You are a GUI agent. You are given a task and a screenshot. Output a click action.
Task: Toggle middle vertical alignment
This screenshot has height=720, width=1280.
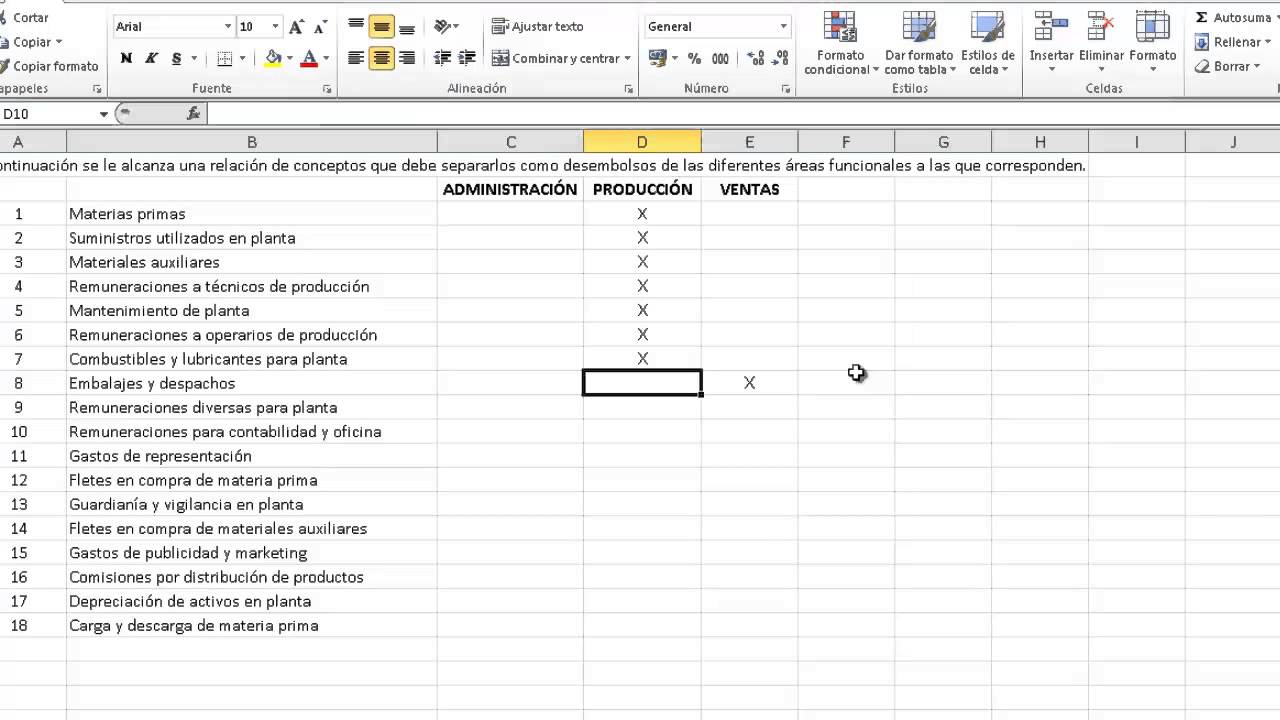tap(381, 27)
